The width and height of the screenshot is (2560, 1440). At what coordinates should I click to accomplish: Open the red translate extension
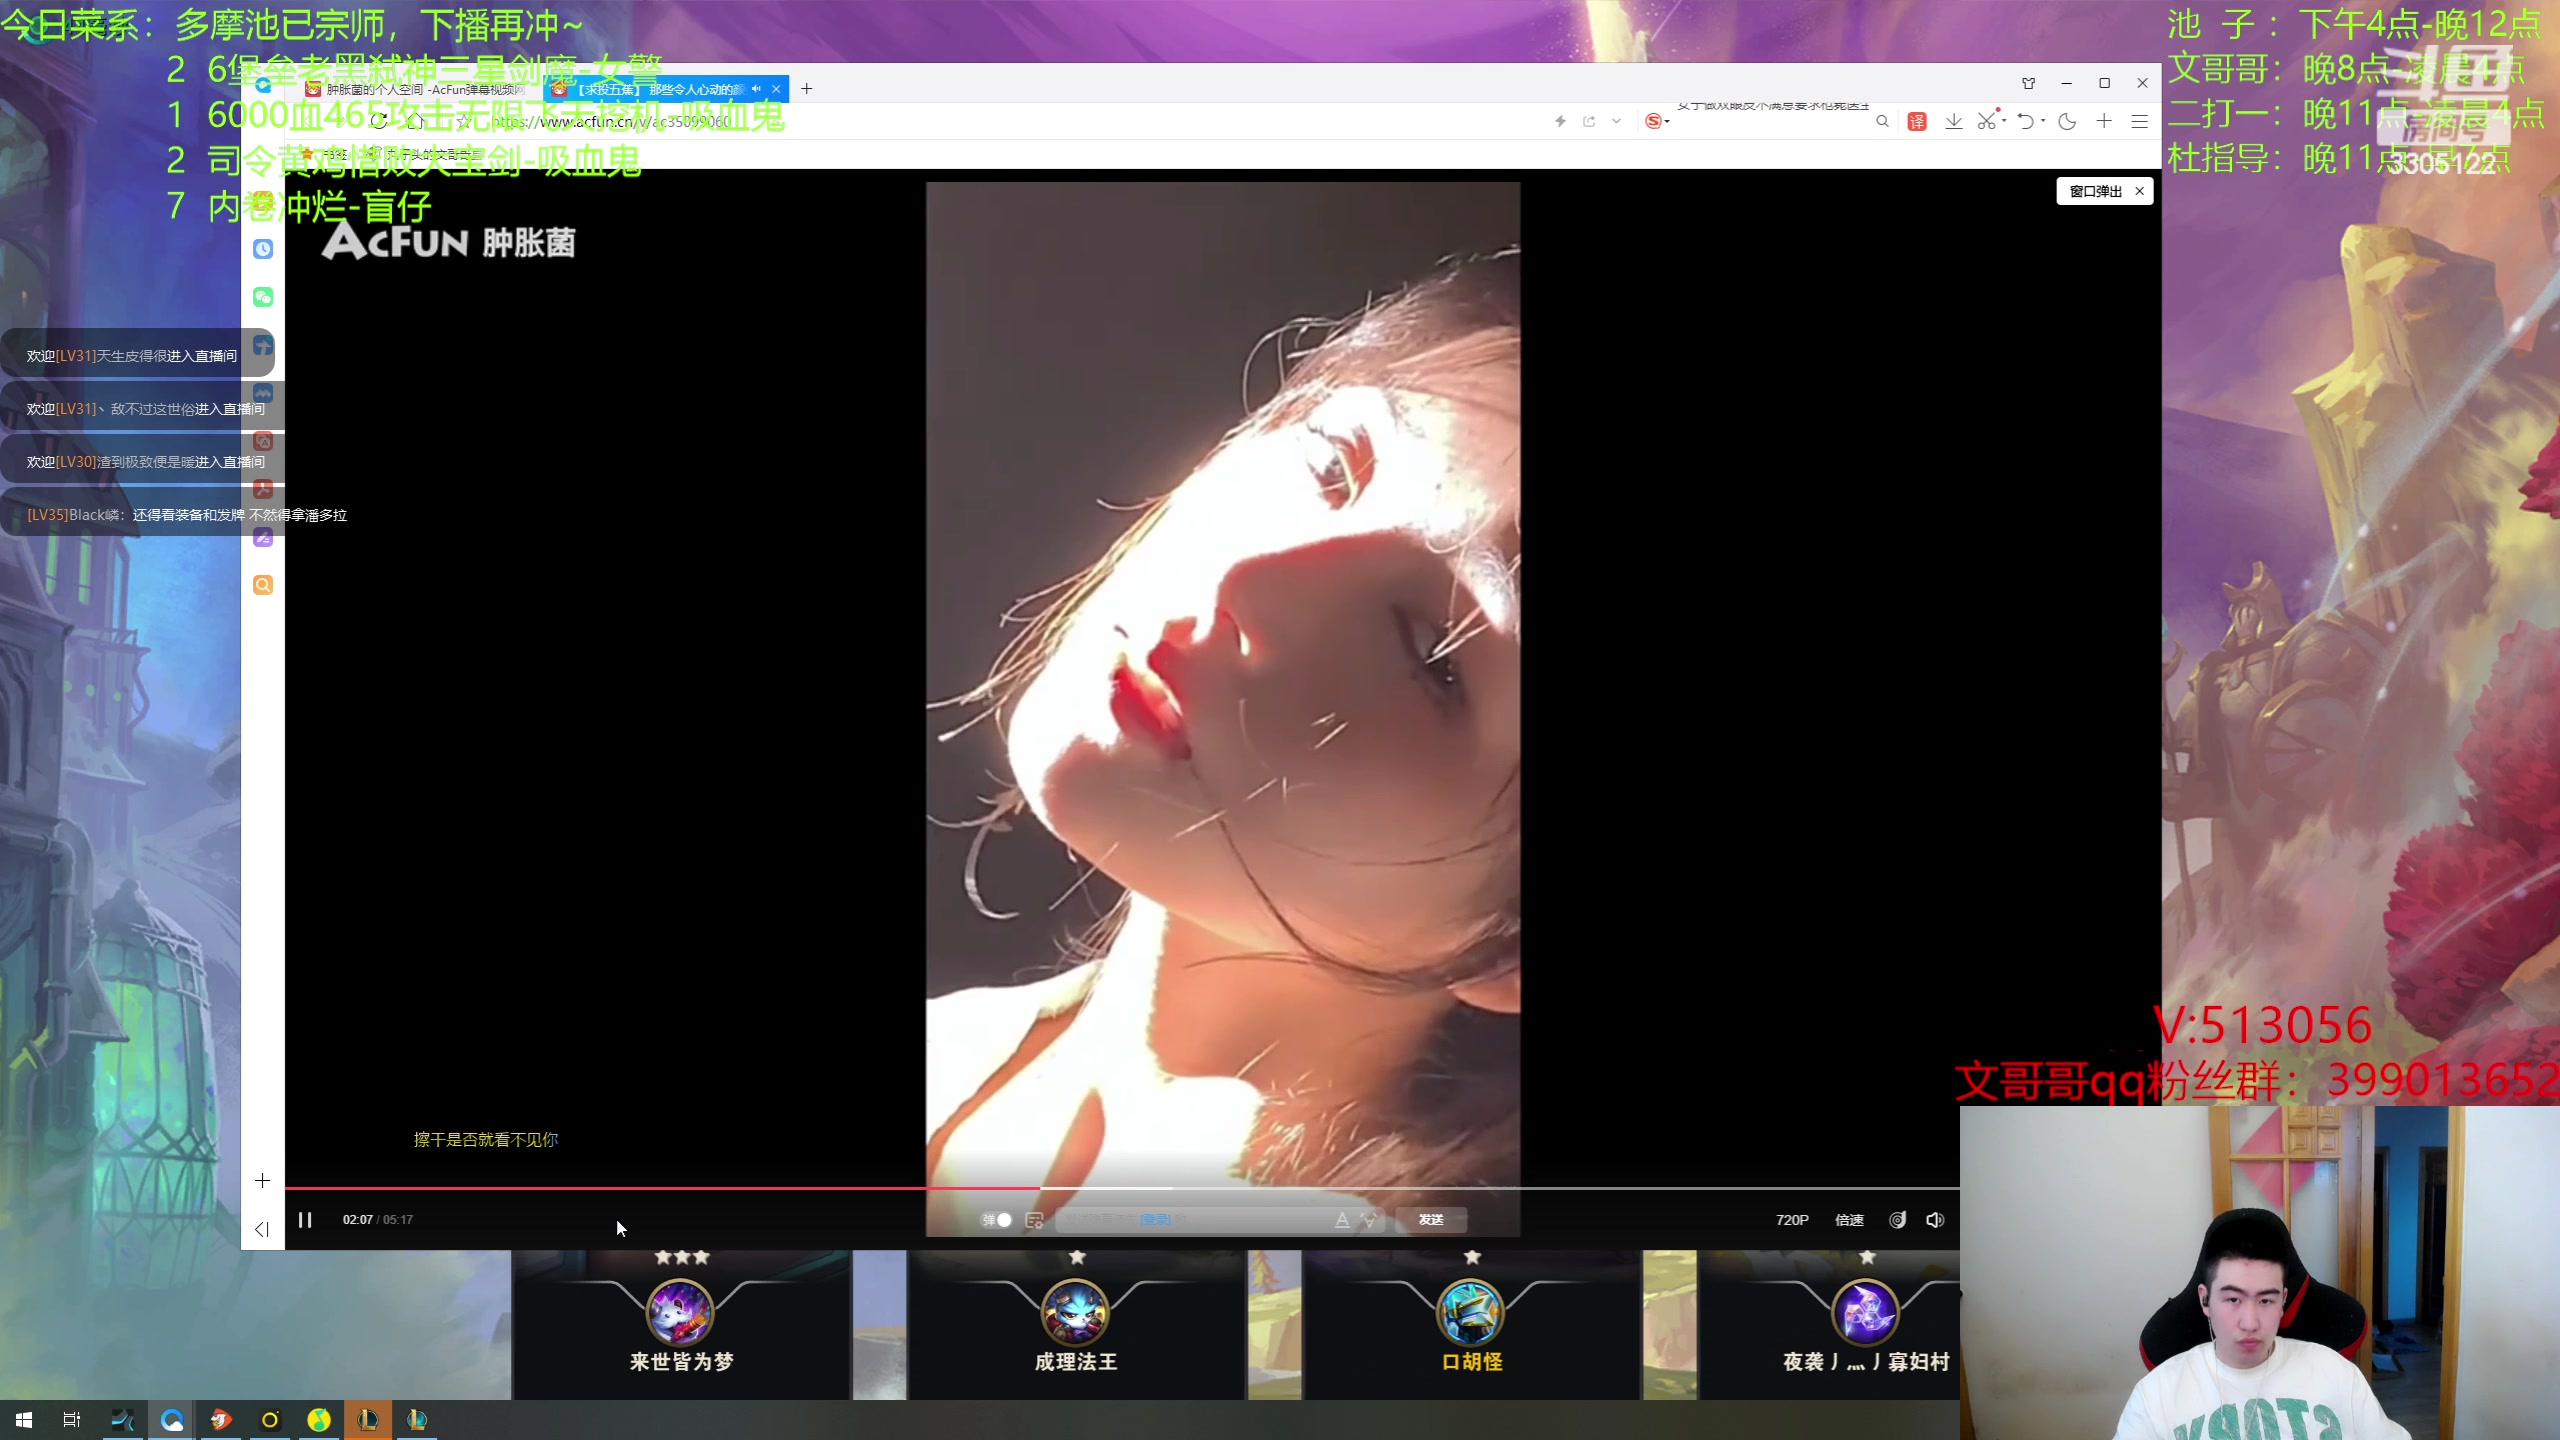1917,121
